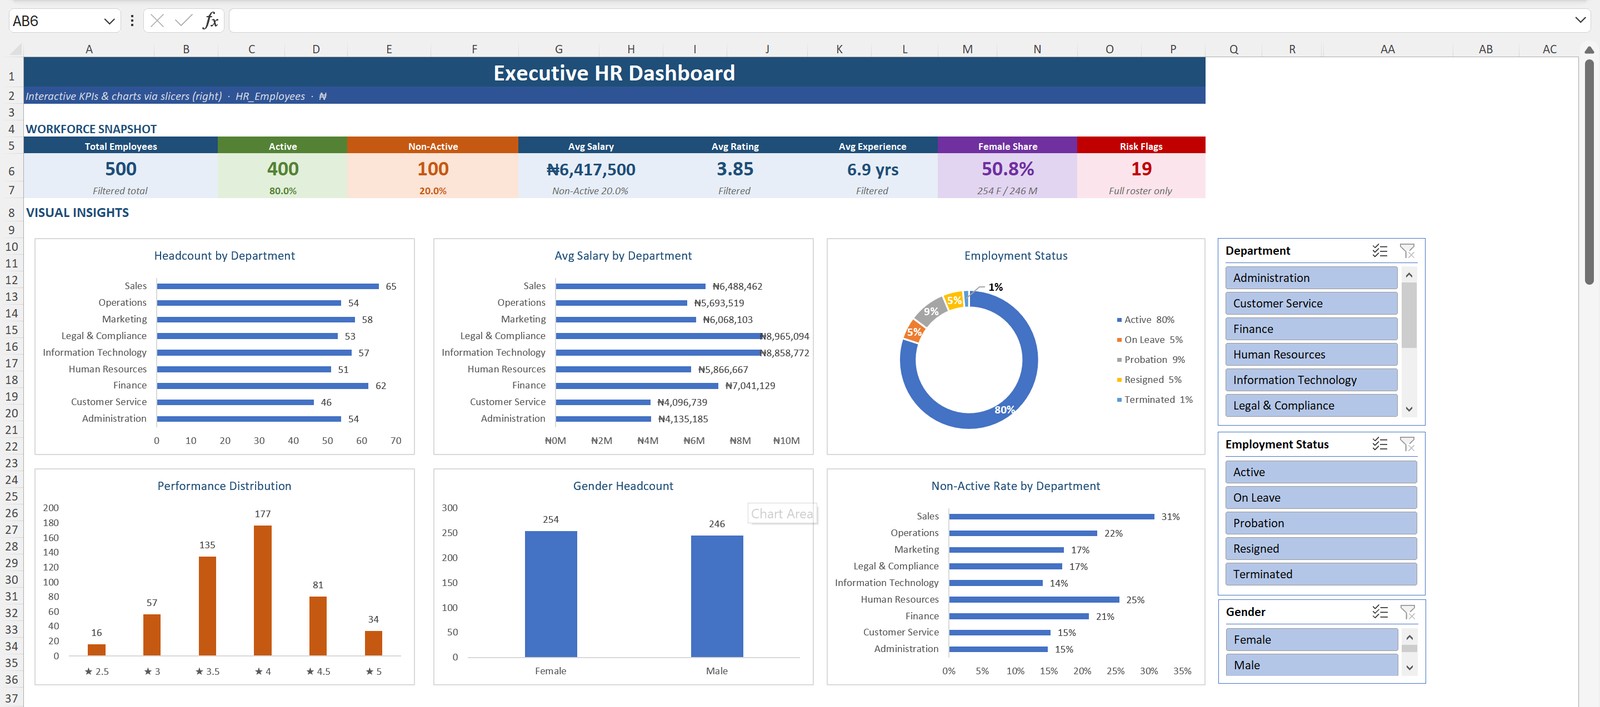Click the Active legend entry in donut chart

[x=1146, y=320]
